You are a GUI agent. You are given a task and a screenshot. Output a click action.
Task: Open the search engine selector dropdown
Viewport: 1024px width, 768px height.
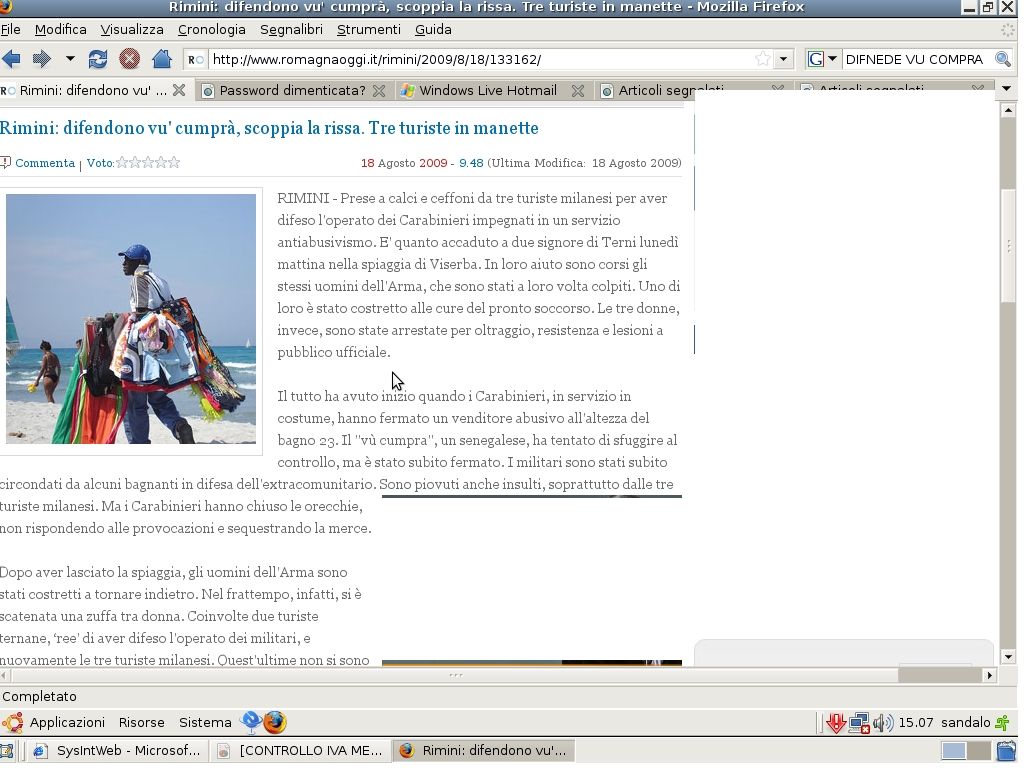click(x=823, y=59)
